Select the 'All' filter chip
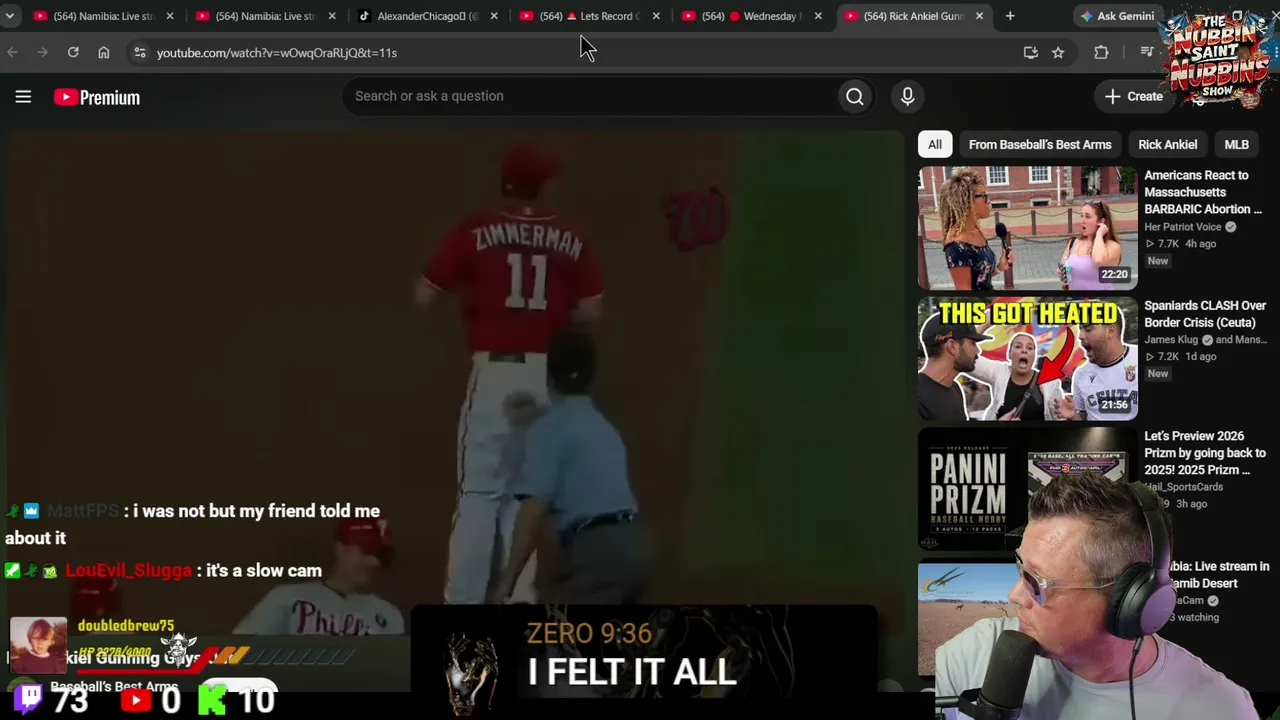The height and width of the screenshot is (720, 1280). point(935,144)
